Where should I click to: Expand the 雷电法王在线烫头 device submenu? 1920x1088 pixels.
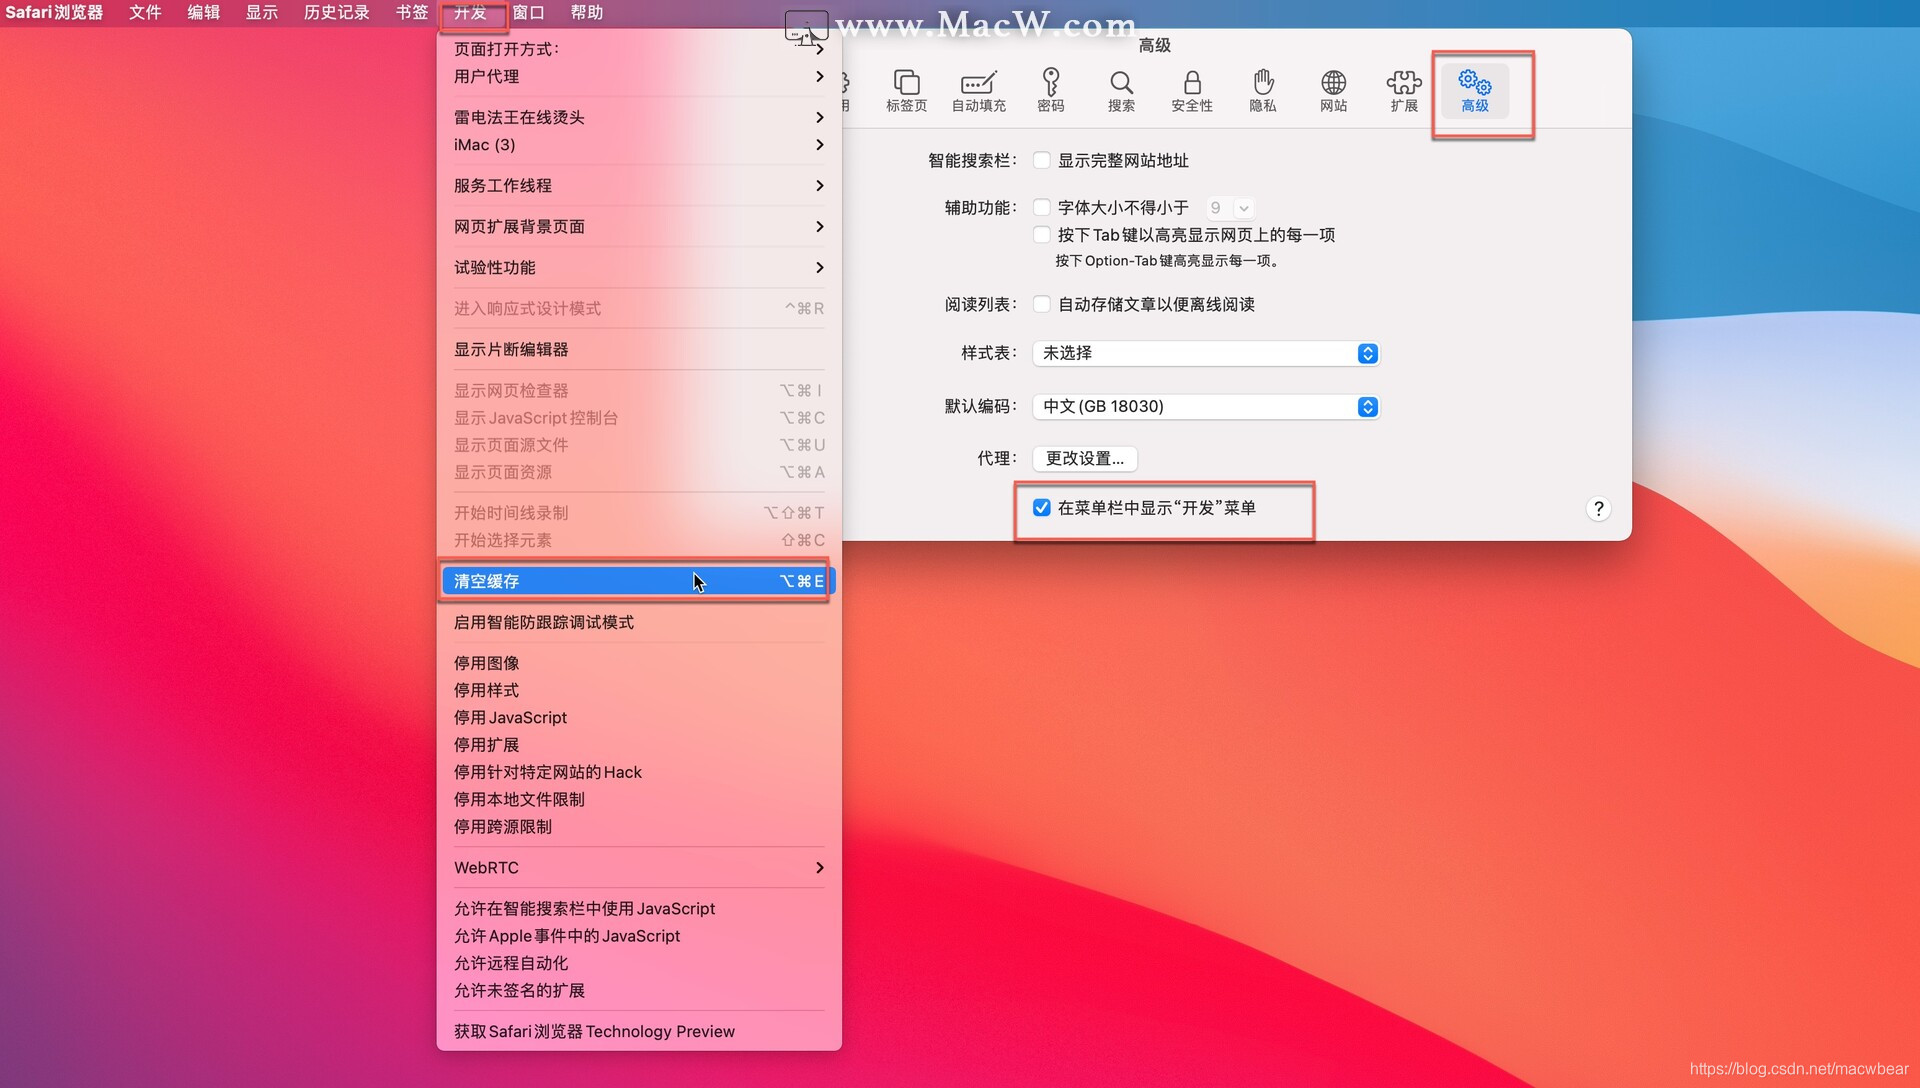pyautogui.click(x=639, y=117)
